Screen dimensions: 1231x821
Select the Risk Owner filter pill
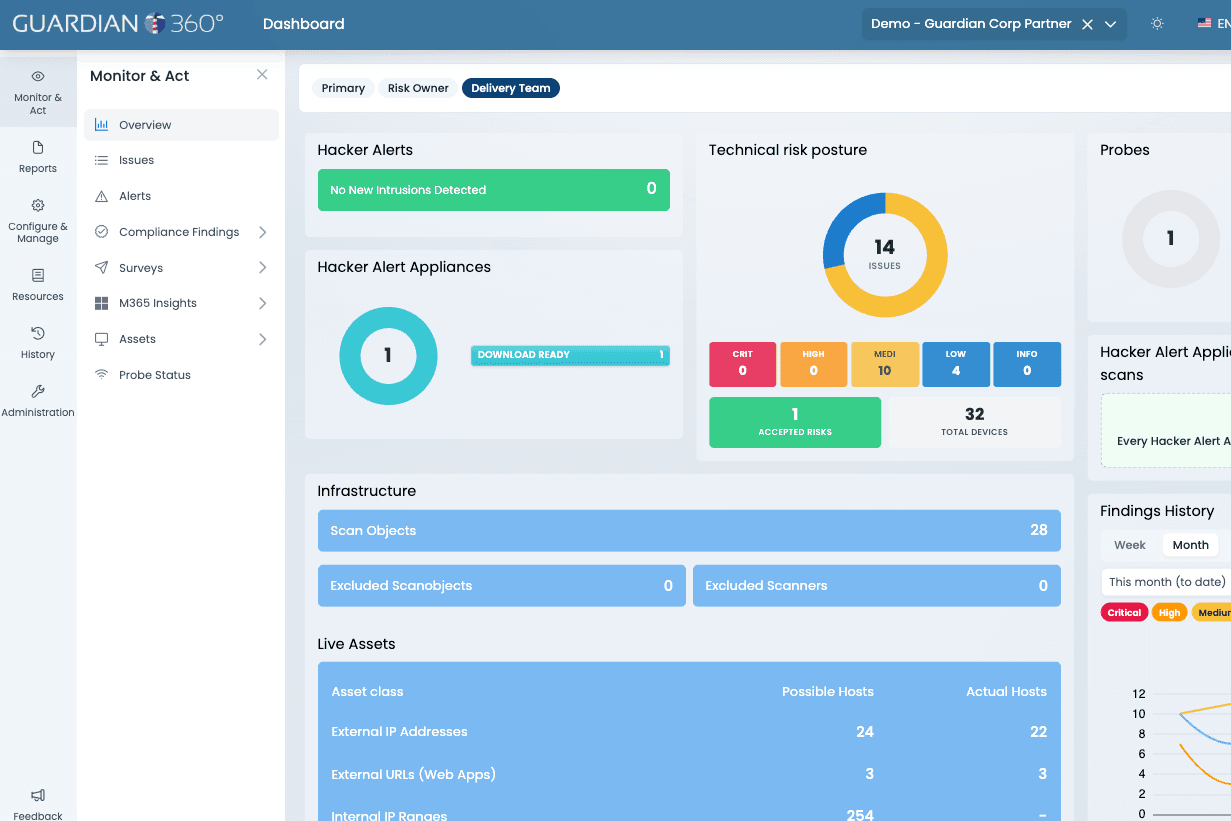point(418,88)
